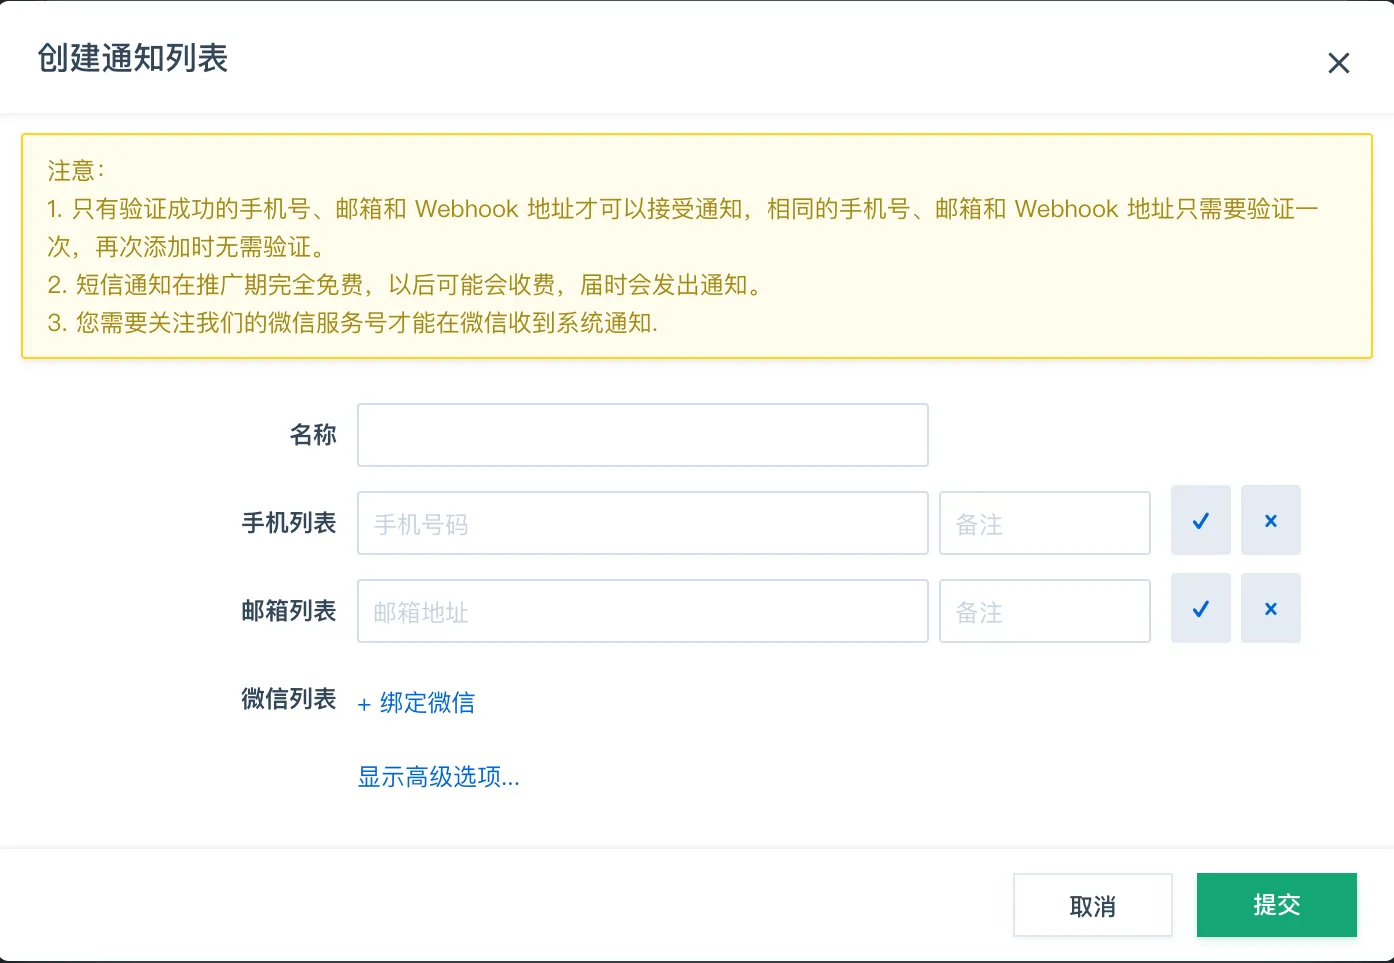Click the 名称 field label
Image resolution: width=1394 pixels, height=963 pixels.
pos(312,435)
